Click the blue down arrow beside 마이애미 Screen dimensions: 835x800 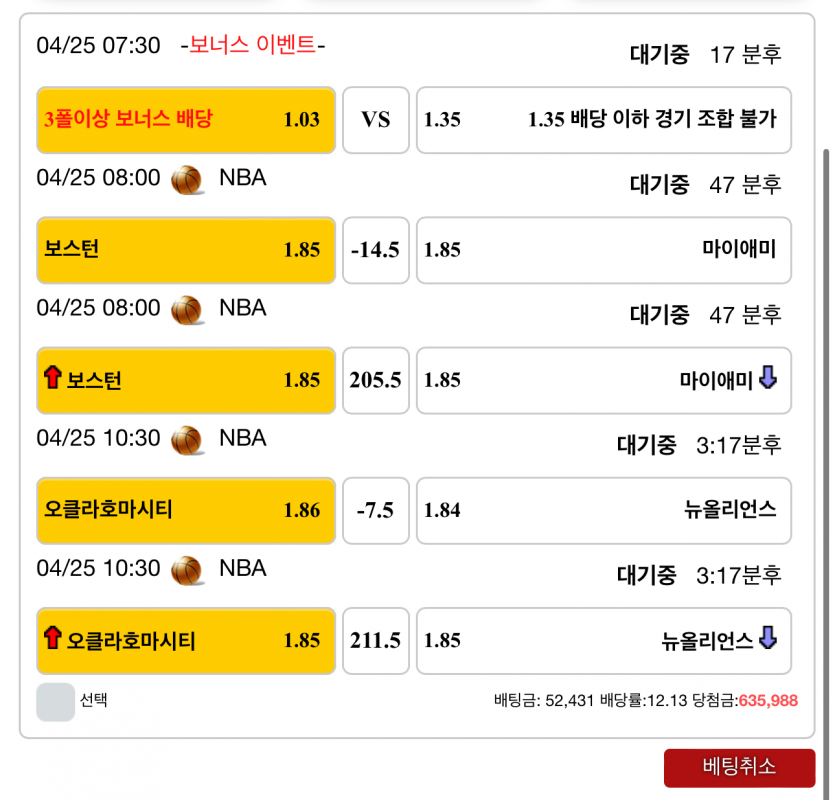click(x=768, y=379)
